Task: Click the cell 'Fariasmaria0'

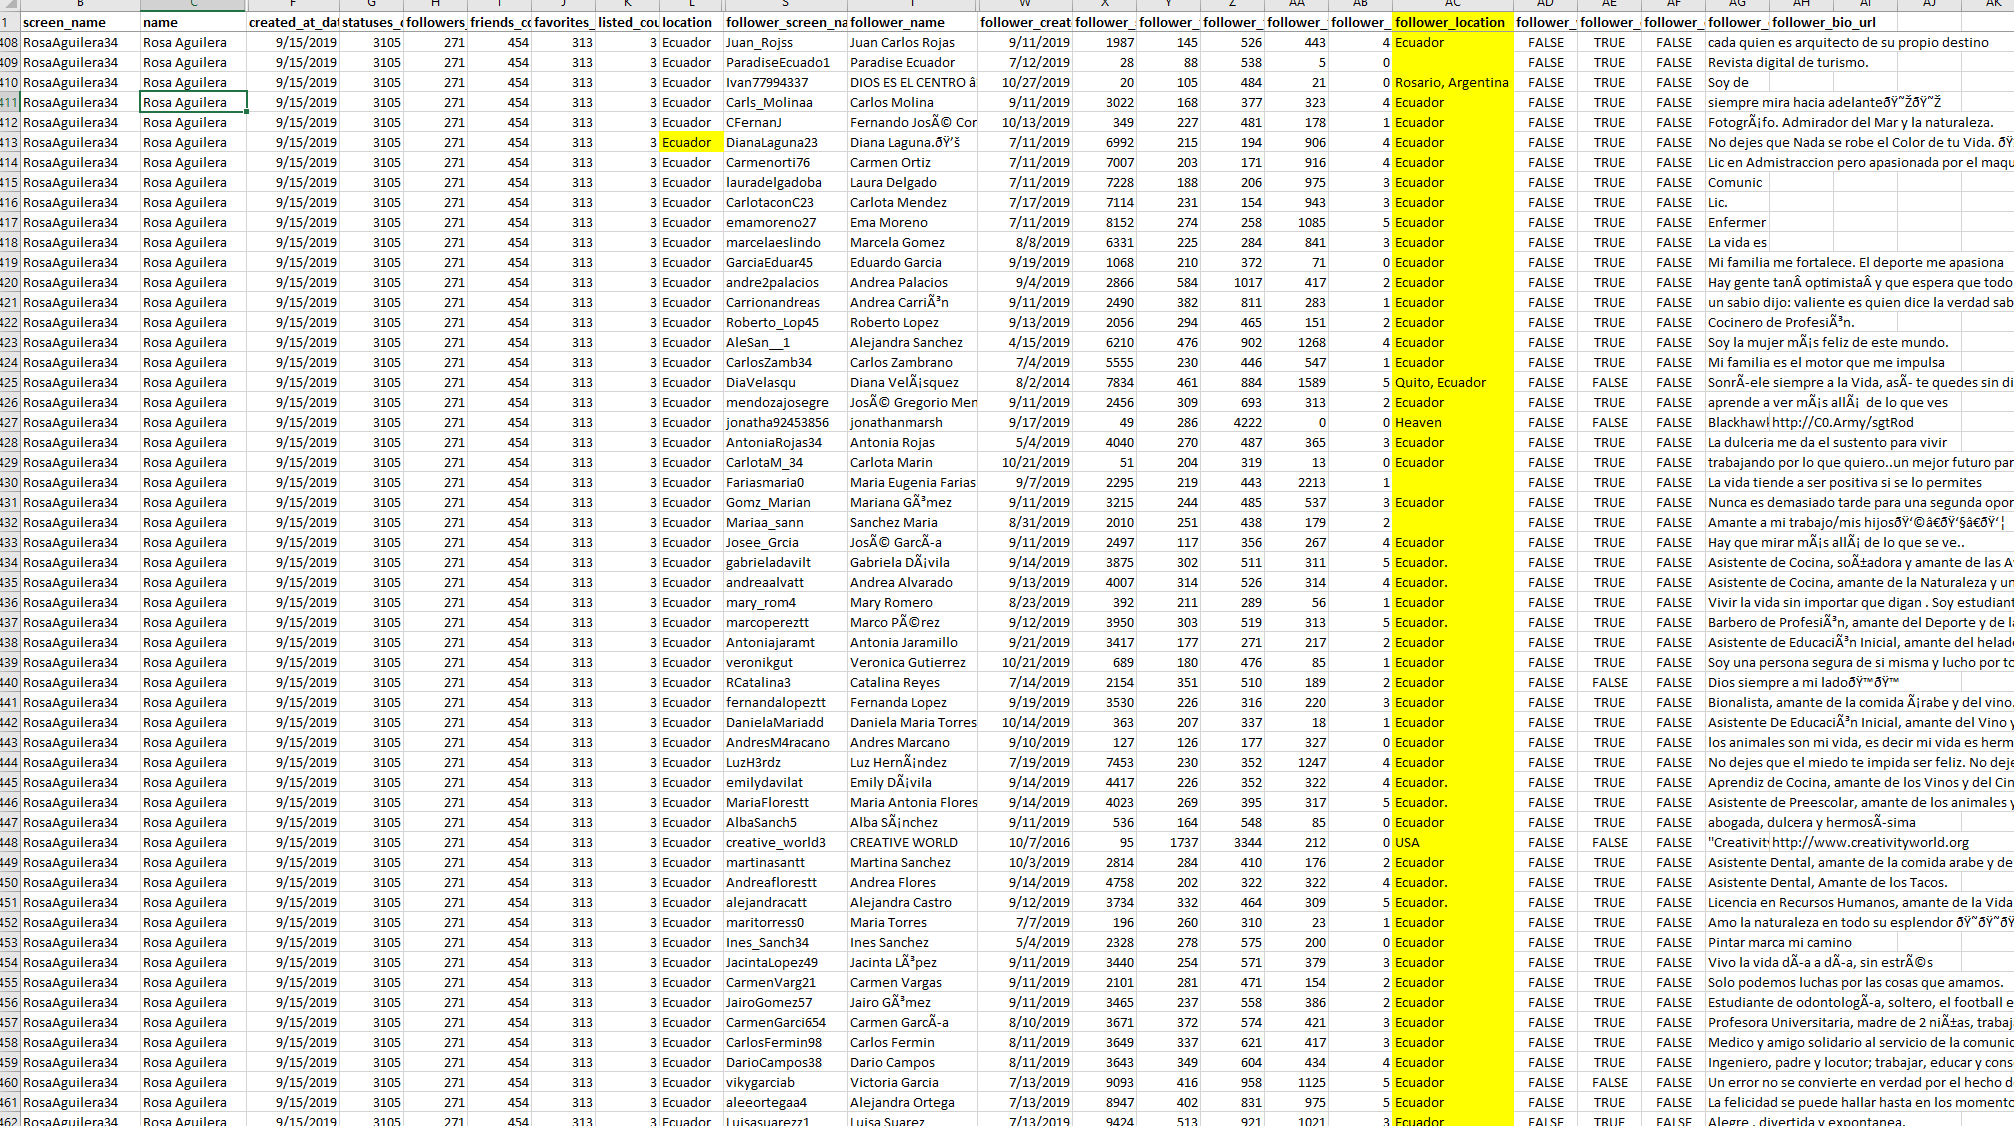Action: point(785,482)
